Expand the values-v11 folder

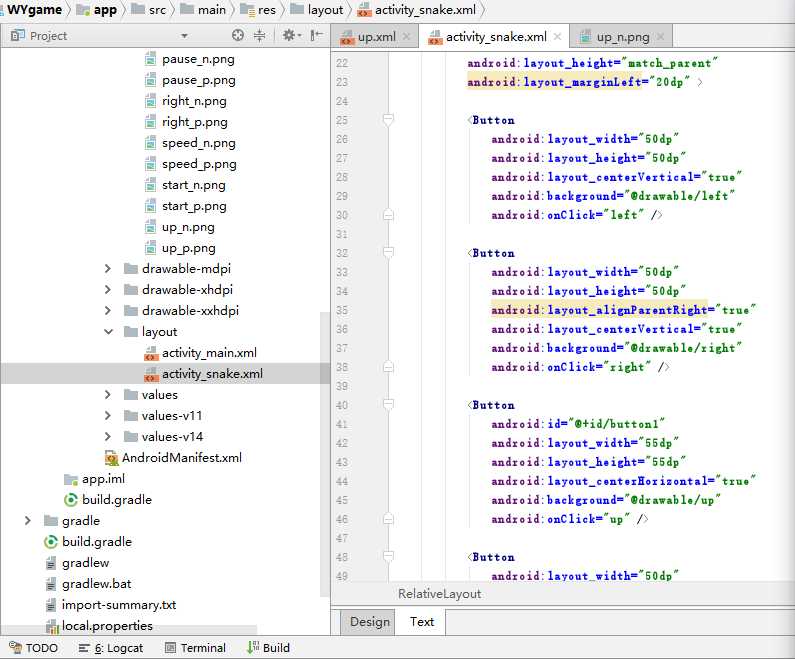click(x=108, y=416)
